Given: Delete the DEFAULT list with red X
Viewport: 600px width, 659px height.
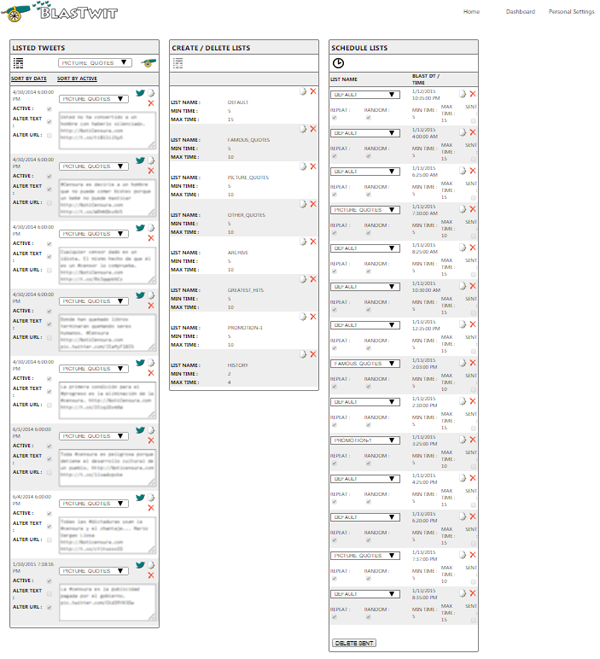Looking at the screenshot, I should pyautogui.click(x=313, y=91).
